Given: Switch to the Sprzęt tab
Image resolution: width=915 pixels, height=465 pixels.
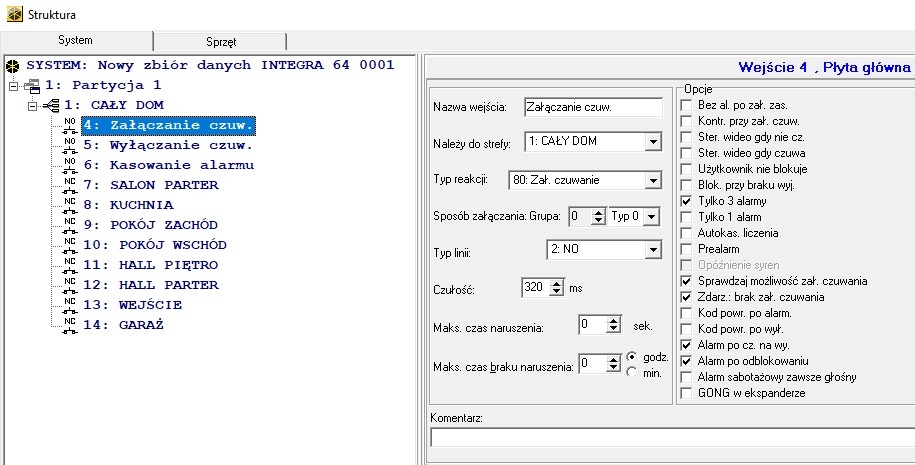Looking at the screenshot, I should pos(221,42).
